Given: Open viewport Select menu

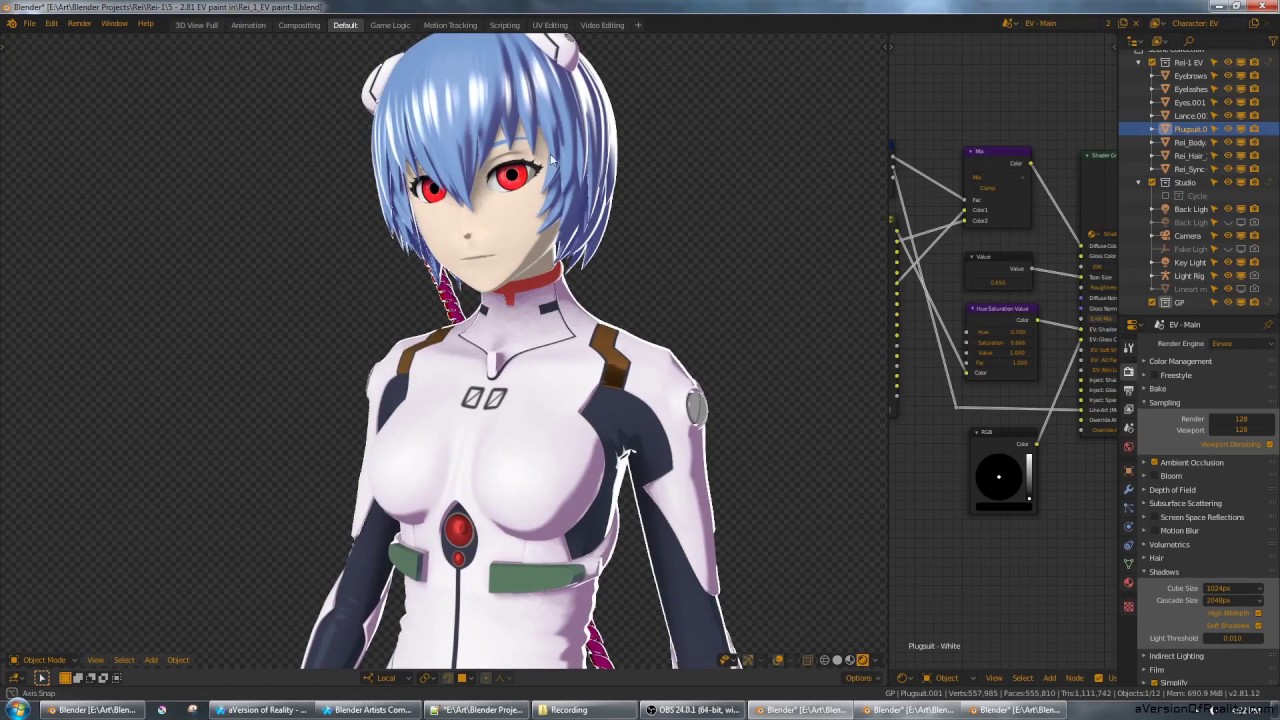Looking at the screenshot, I should (x=124, y=660).
